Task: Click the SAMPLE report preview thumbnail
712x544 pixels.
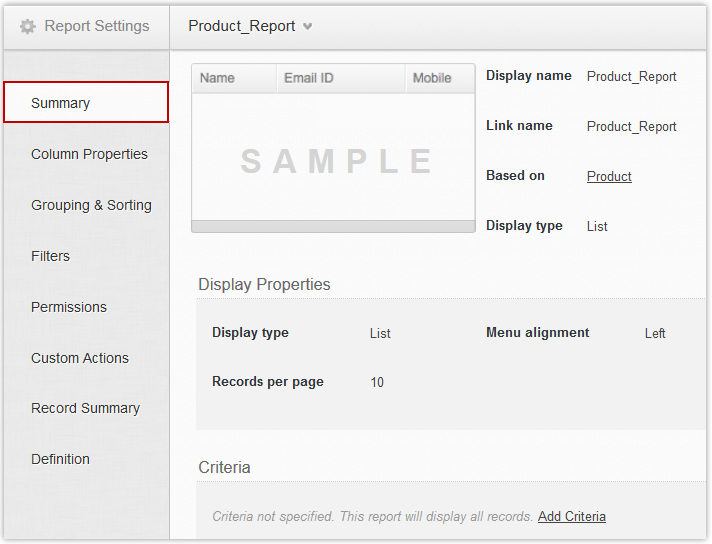Action: coord(333,160)
